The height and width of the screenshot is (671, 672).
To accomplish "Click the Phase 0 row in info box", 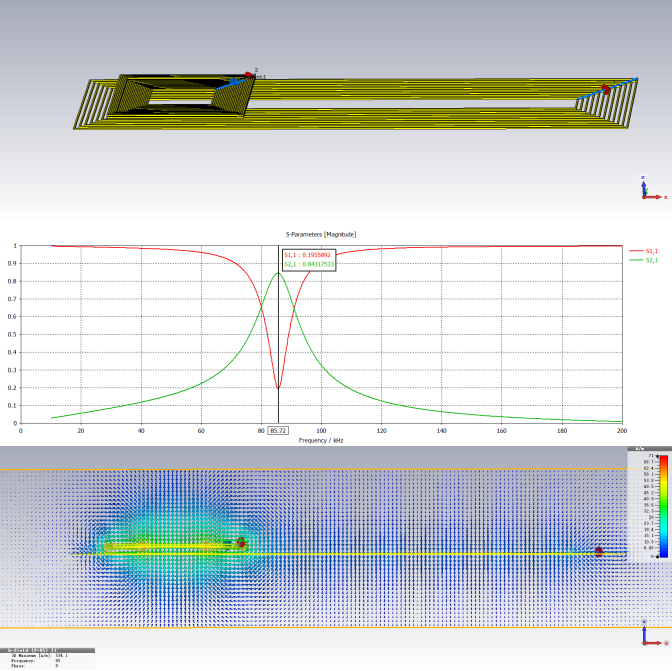I will 34,666.
